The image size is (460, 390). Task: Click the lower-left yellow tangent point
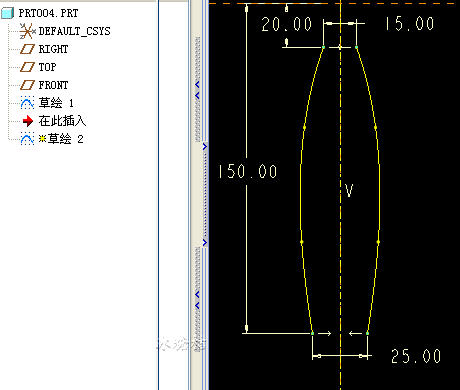point(302,242)
